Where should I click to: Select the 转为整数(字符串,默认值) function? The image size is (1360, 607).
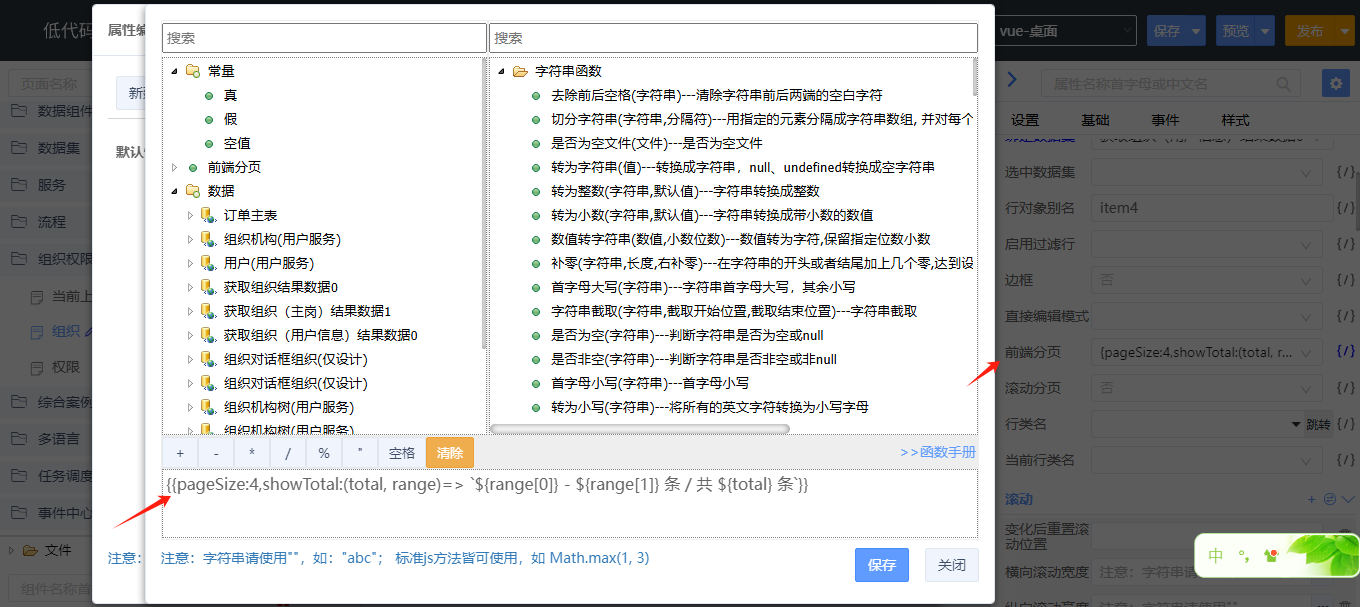point(685,191)
